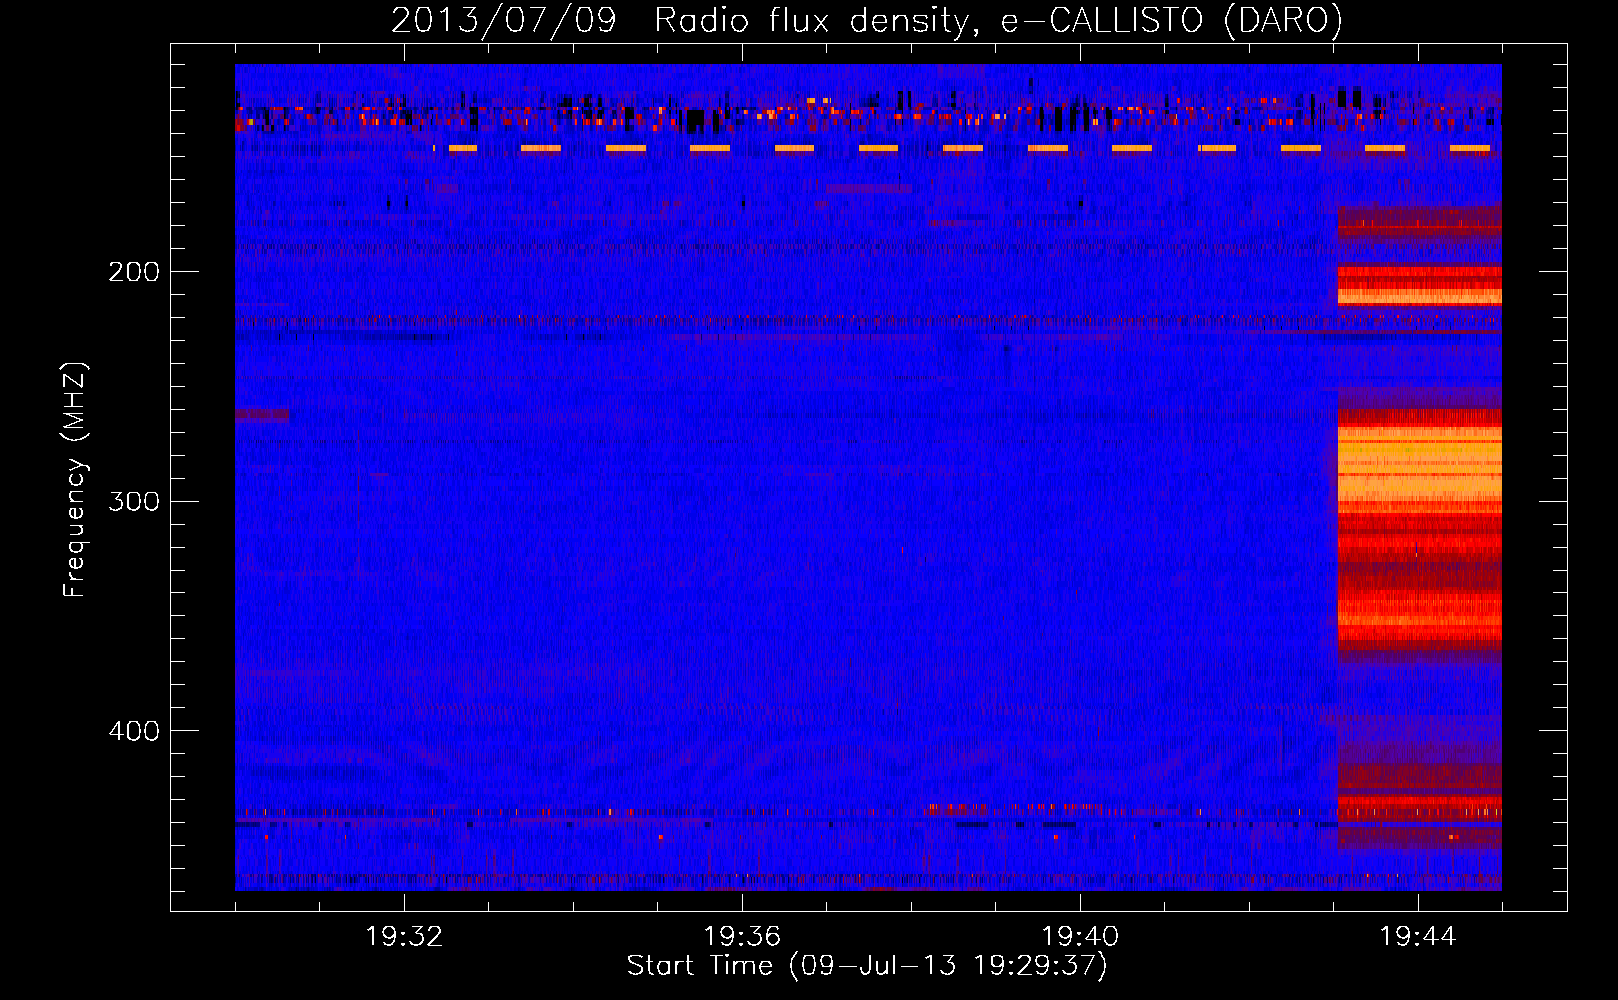This screenshot has height=1000, width=1618.
Task: Click the 'Start Time (09-Jul-13 19:29:37)' label
Action: (x=867, y=966)
